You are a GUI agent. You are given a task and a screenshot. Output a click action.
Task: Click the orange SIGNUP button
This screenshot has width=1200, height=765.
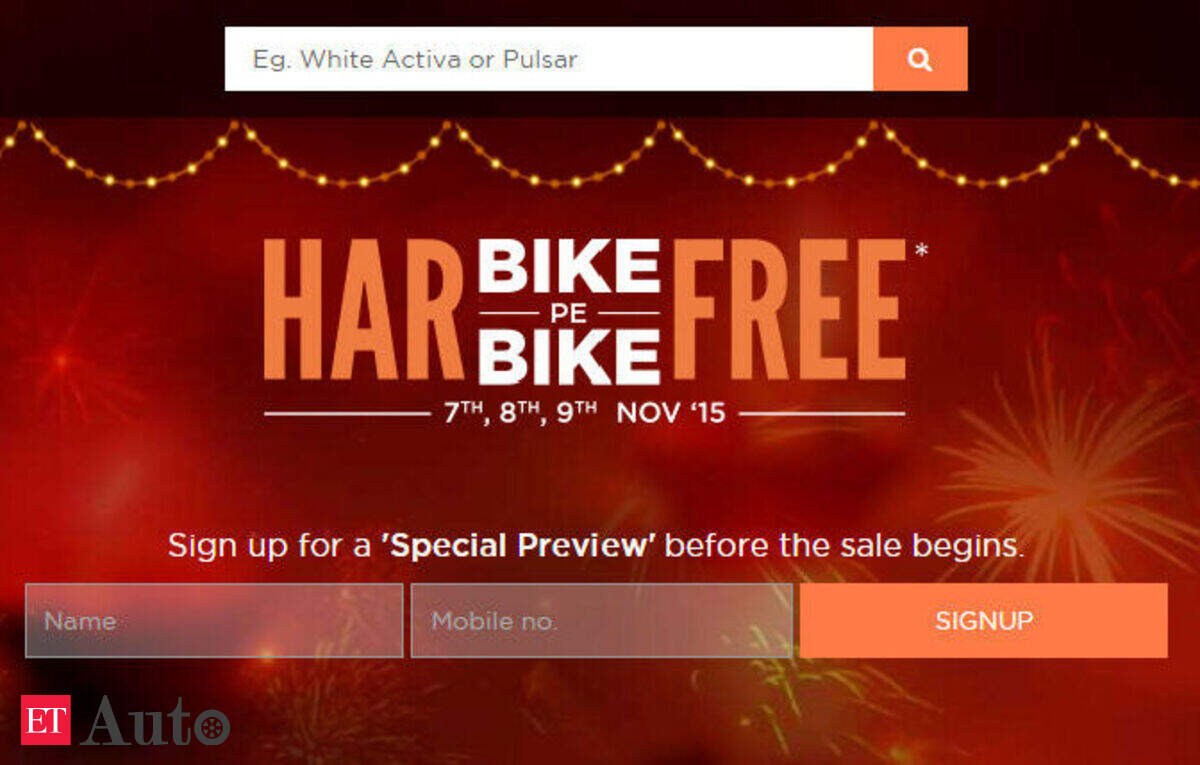[x=984, y=621]
